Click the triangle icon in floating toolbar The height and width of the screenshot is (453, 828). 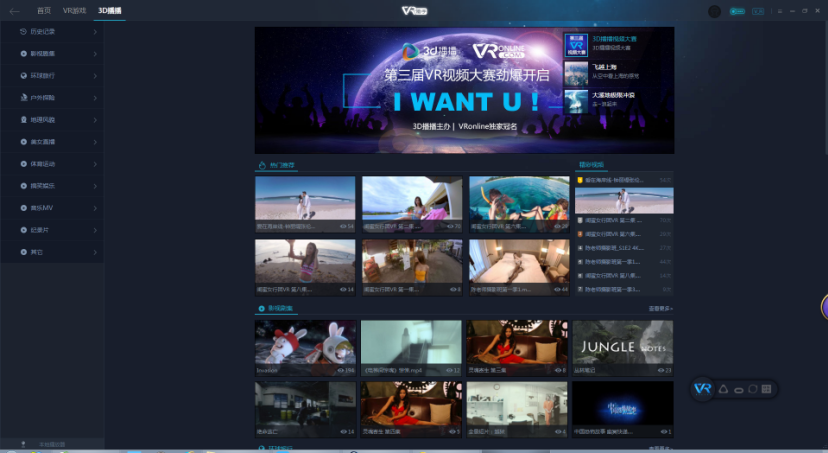(x=723, y=388)
